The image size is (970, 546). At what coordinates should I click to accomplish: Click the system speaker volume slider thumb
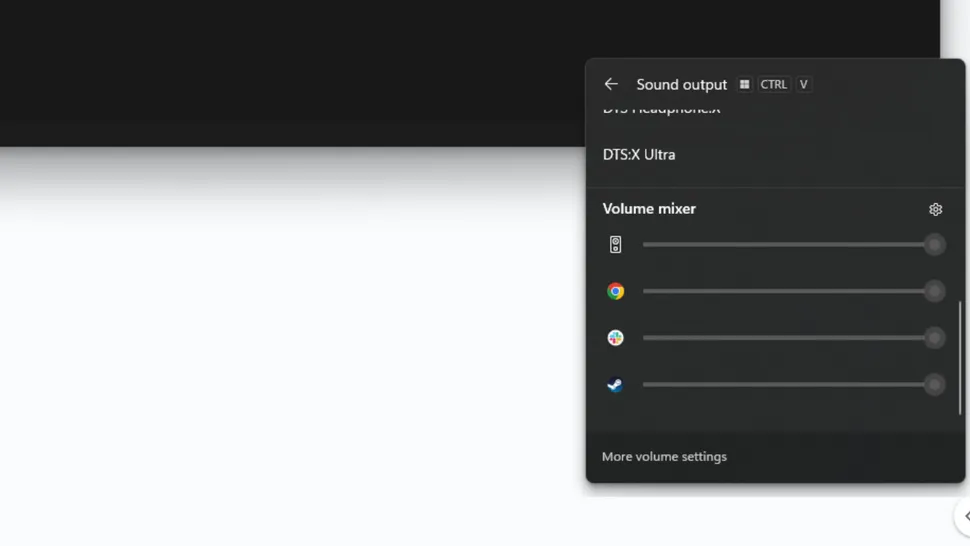click(934, 245)
